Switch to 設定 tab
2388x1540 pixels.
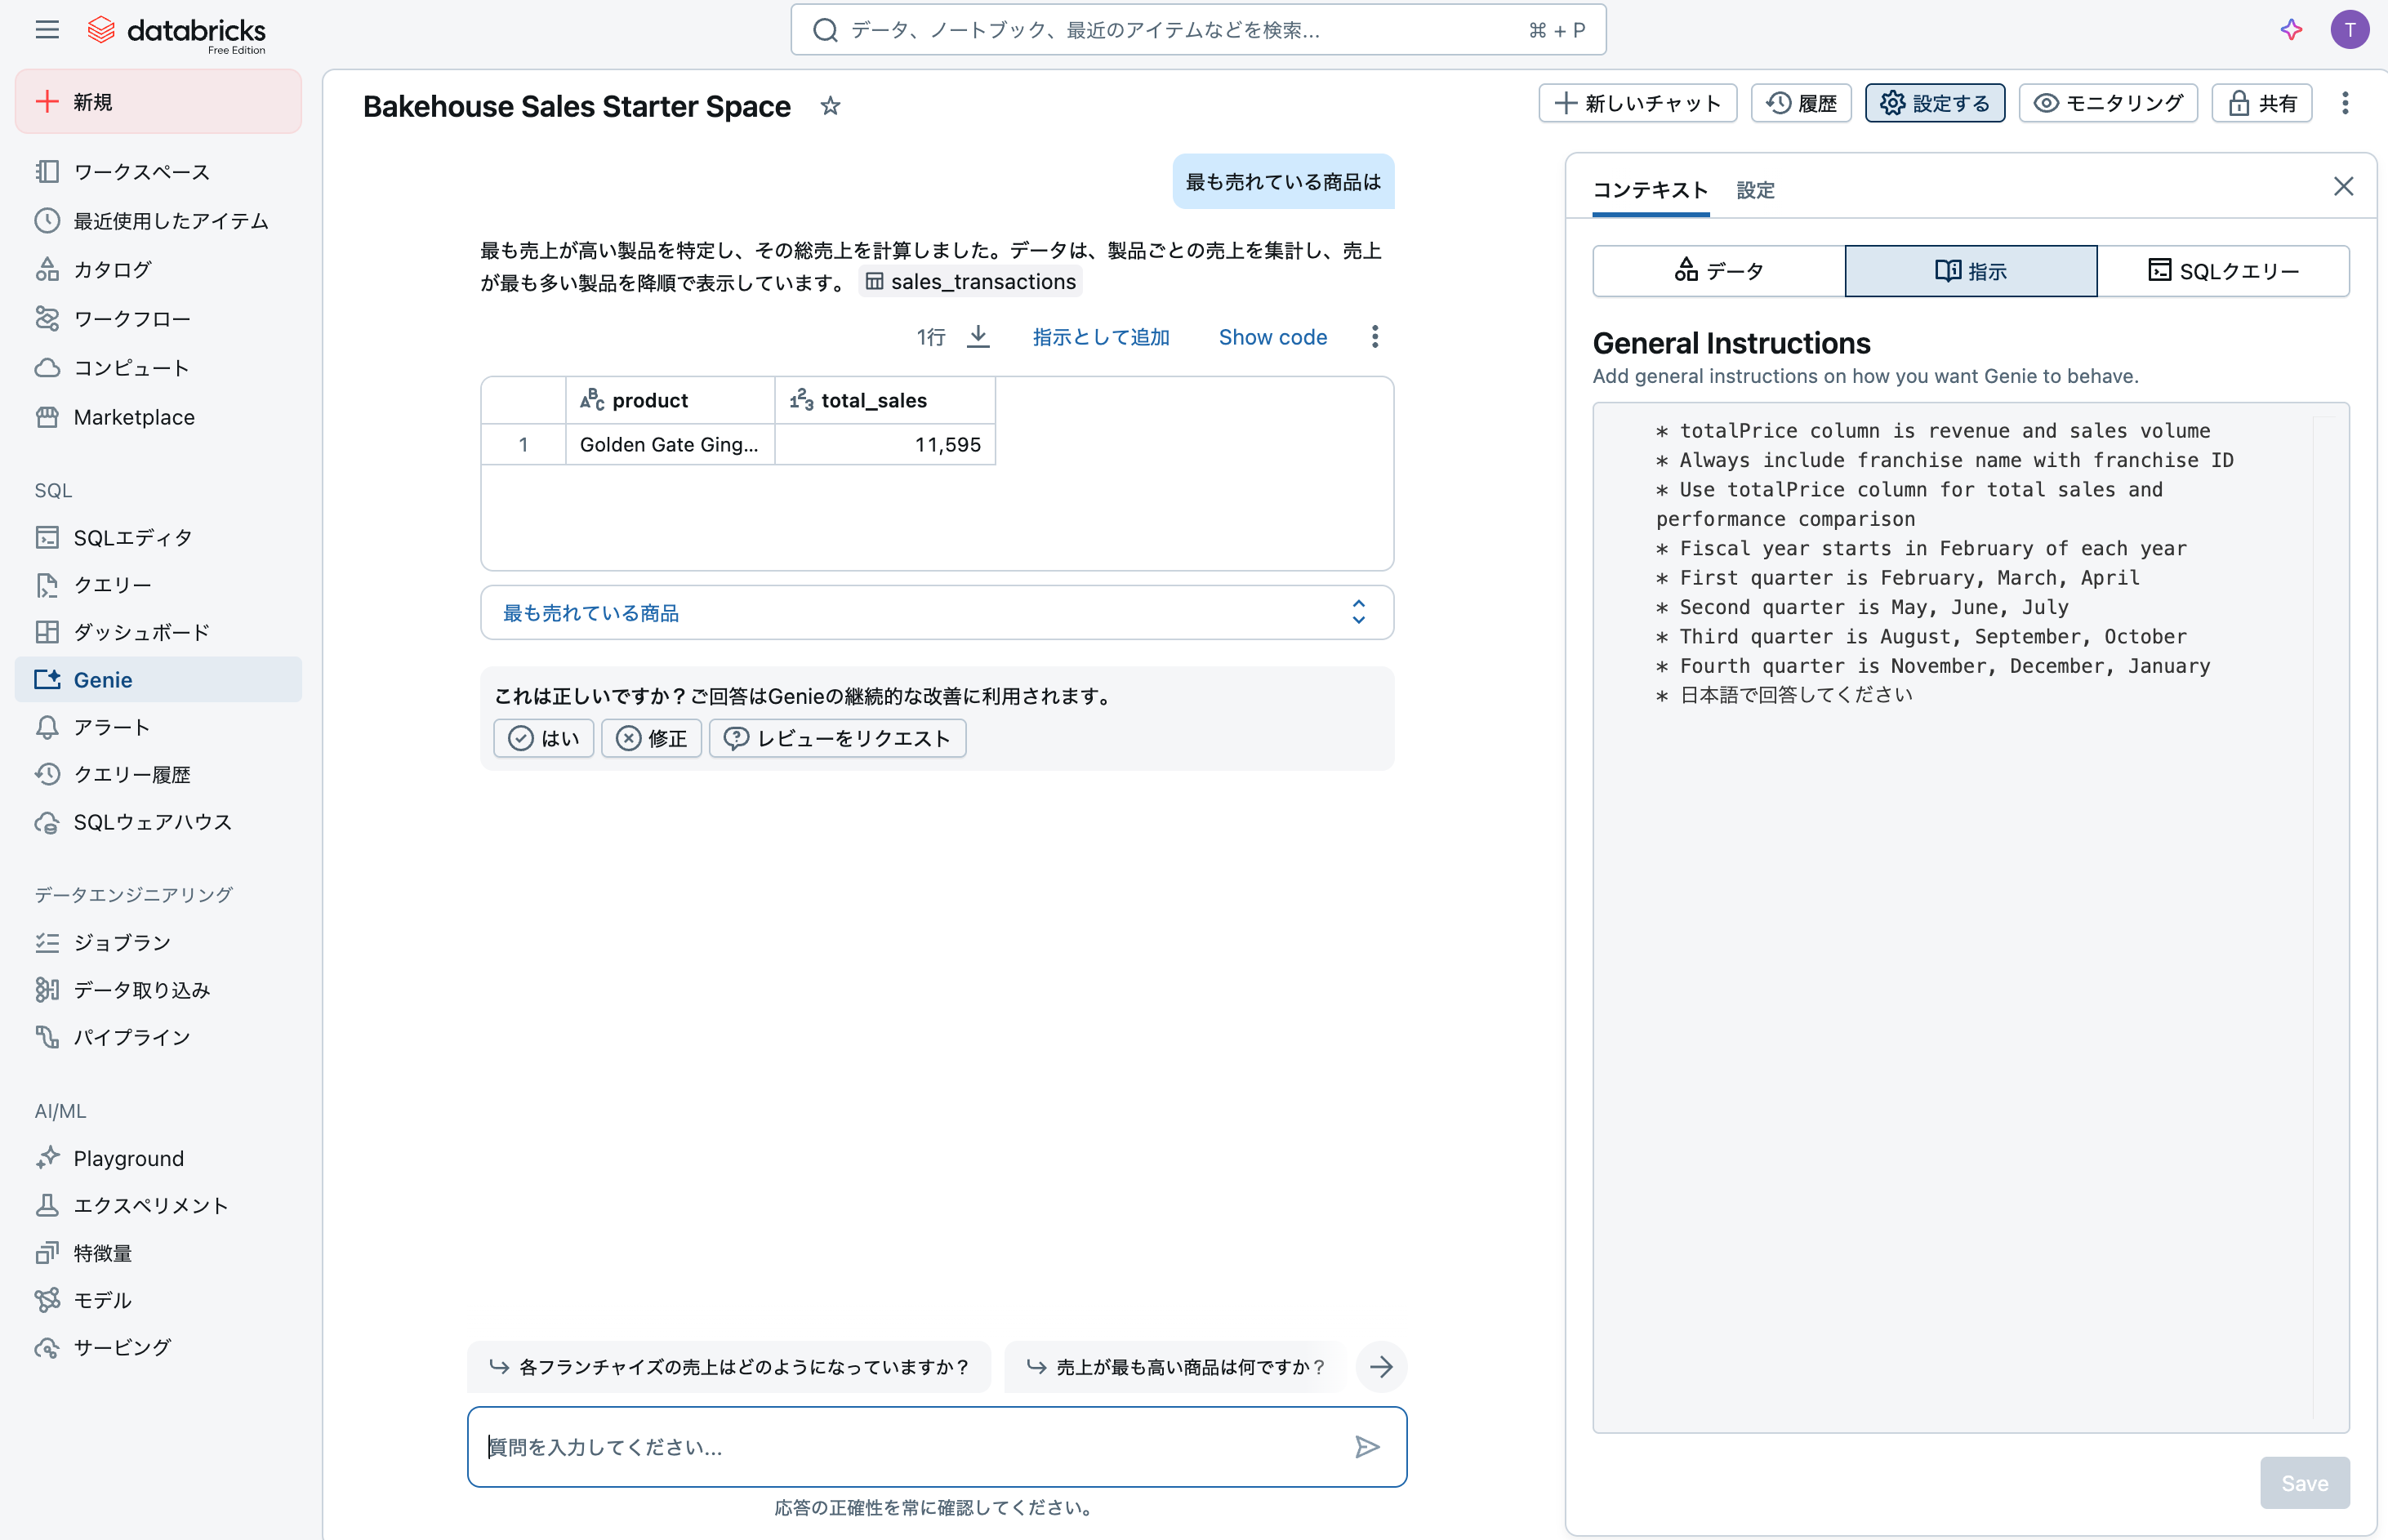click(x=1755, y=189)
